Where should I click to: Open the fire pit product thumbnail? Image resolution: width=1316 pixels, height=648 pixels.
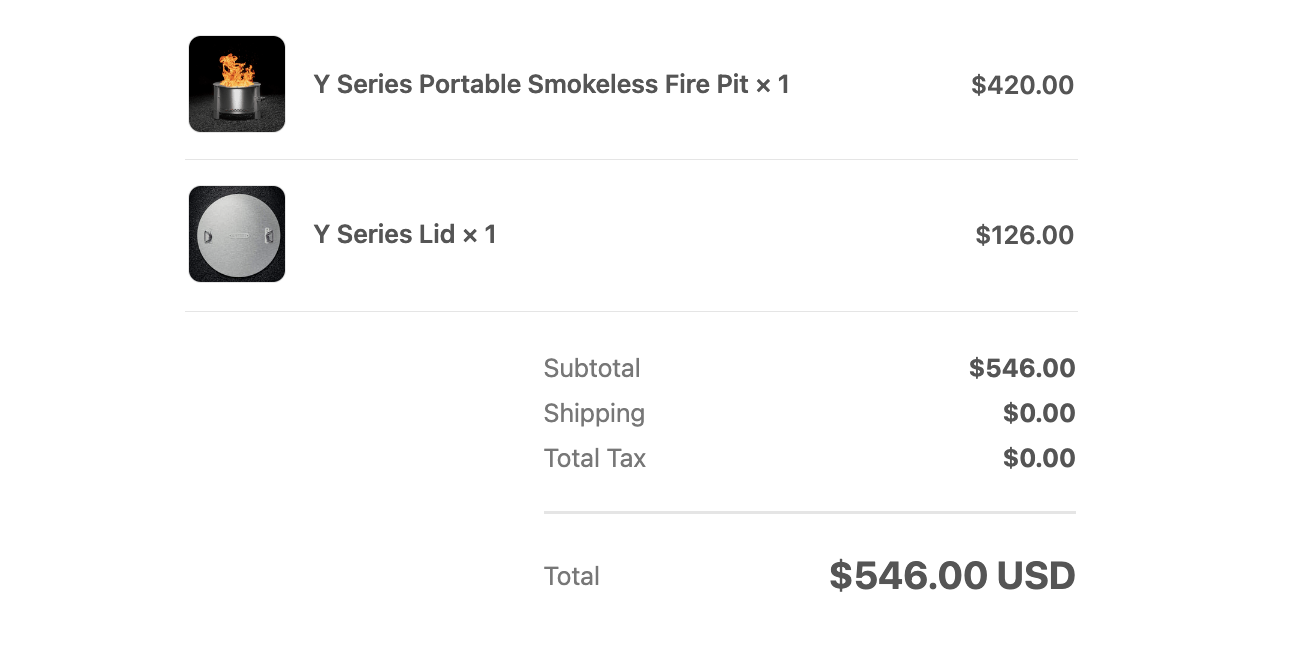237,84
